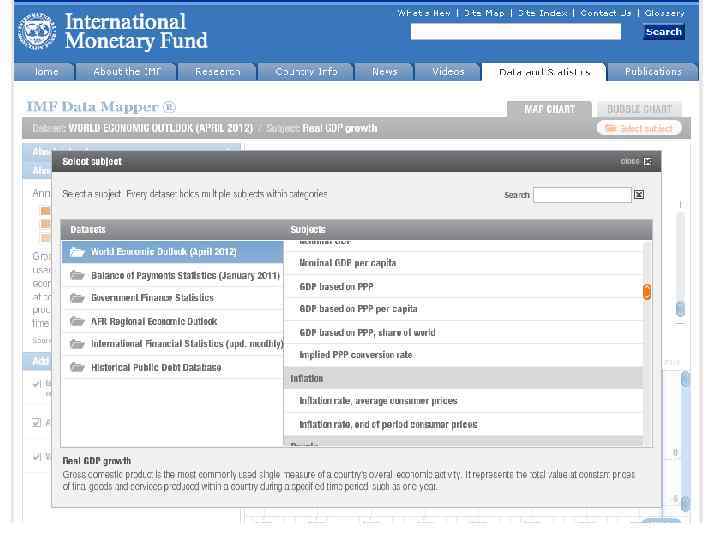The height and width of the screenshot is (540, 720).
Task: Open the Videos tab
Action: [x=448, y=72]
